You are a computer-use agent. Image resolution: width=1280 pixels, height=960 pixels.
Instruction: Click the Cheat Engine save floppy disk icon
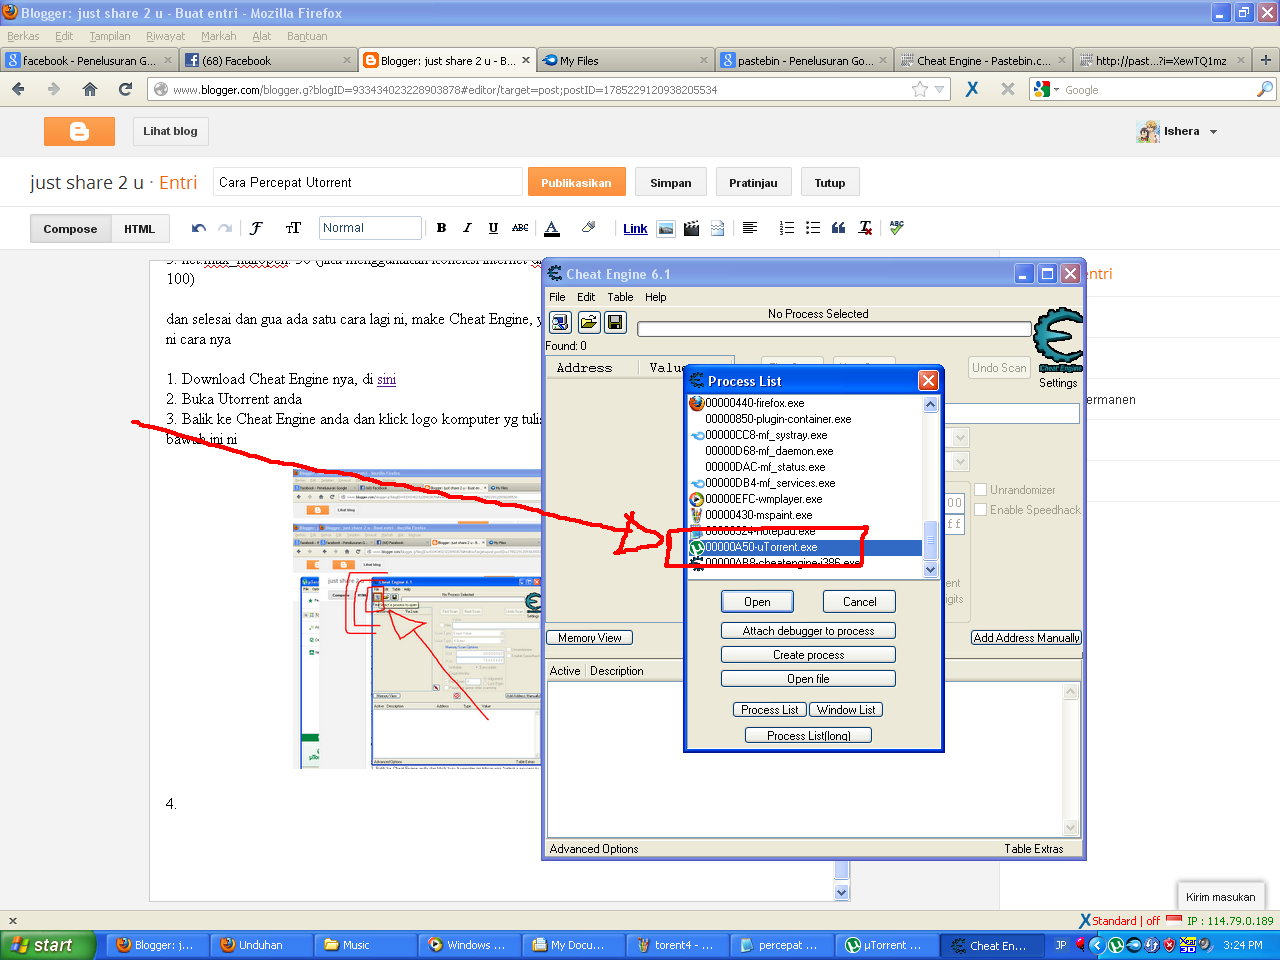[615, 322]
